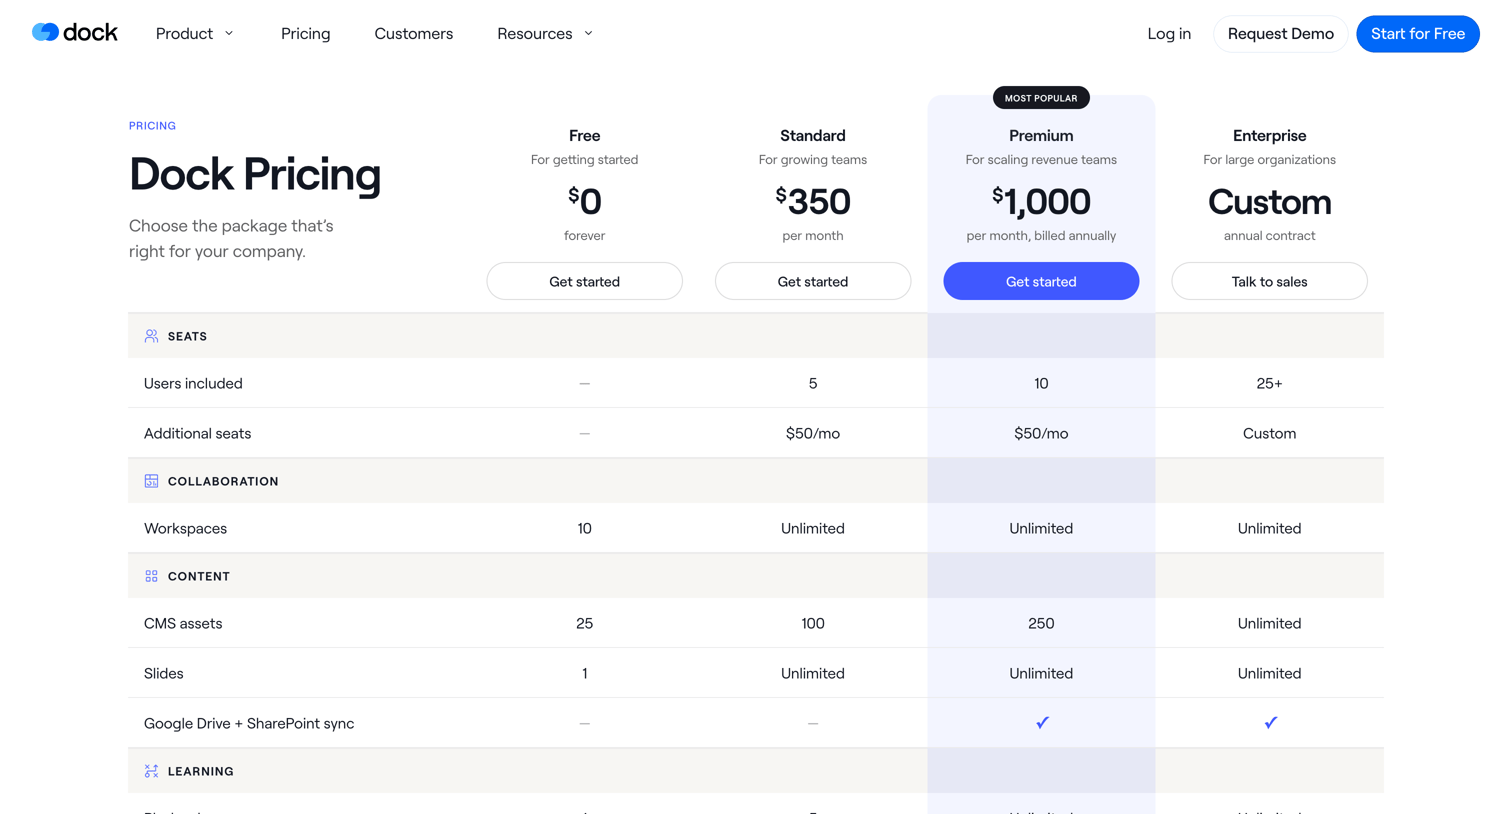The height and width of the screenshot is (814, 1512).
Task: Click the Slides row label
Action: (164, 673)
